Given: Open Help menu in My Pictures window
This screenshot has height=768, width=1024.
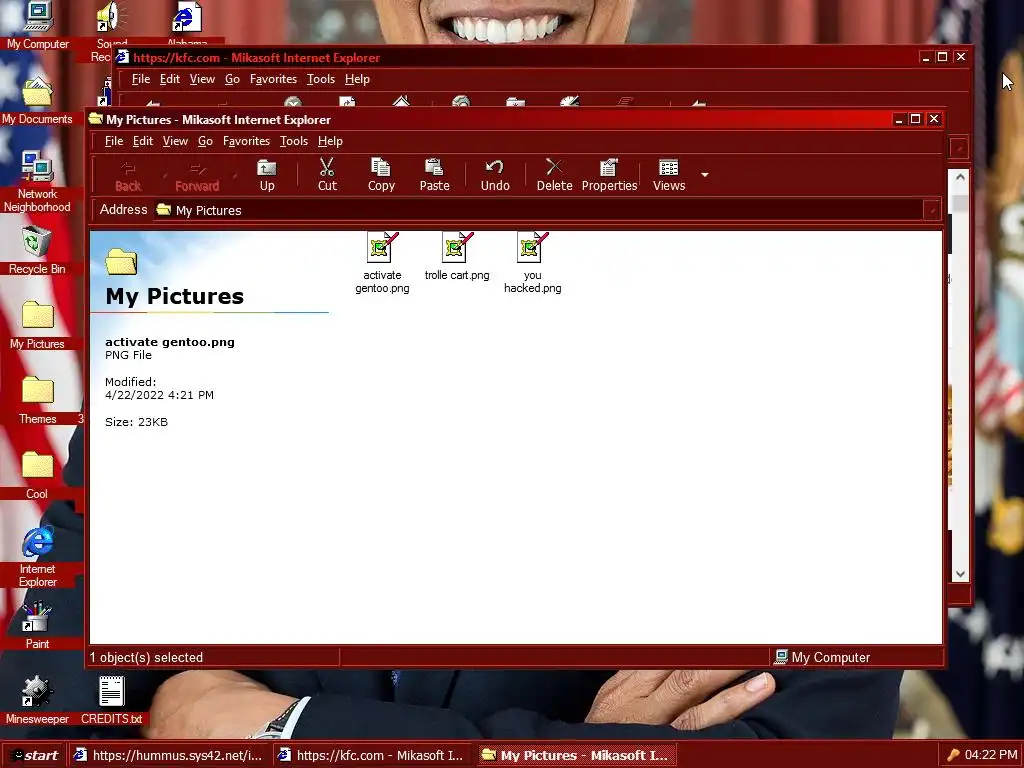Looking at the screenshot, I should [330, 141].
